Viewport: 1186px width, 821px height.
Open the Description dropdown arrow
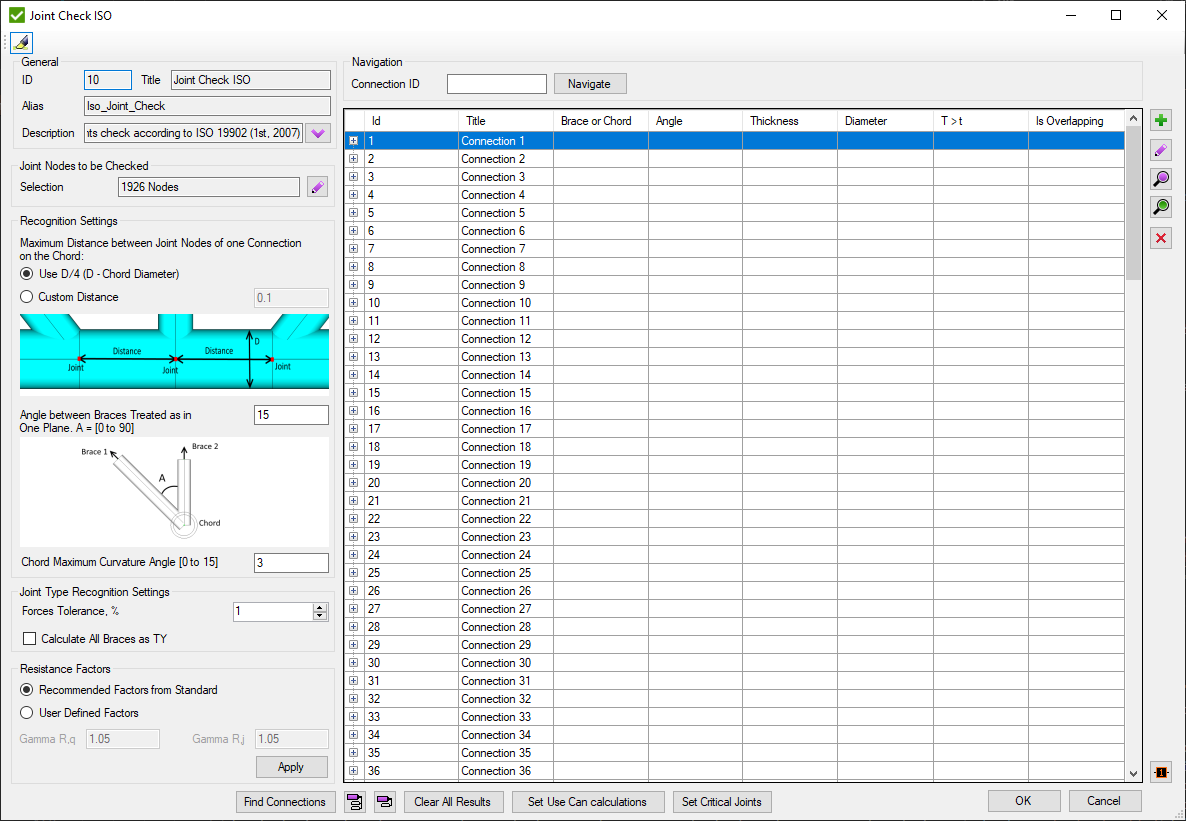[x=318, y=133]
